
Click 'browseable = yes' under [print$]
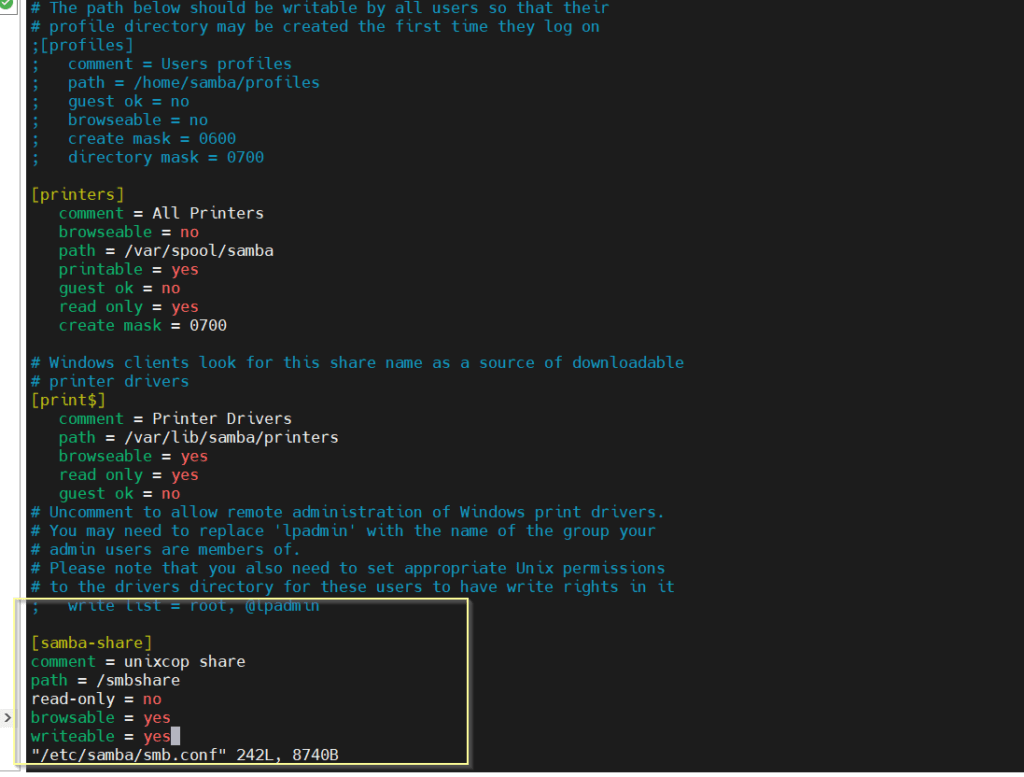pos(133,456)
